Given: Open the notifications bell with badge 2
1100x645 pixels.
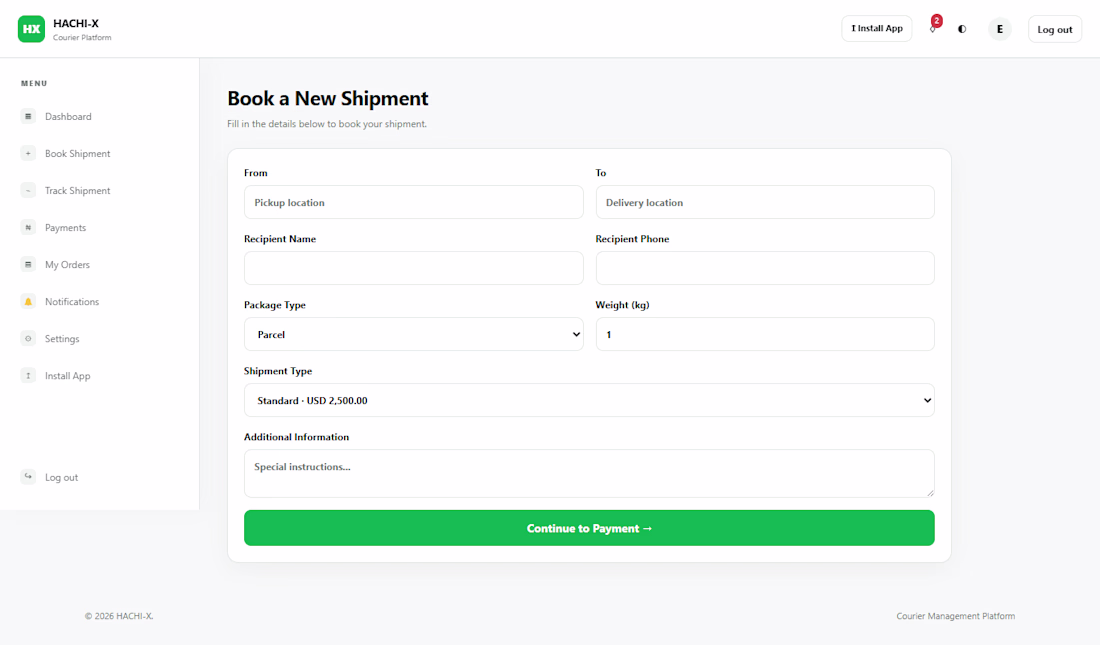Looking at the screenshot, I should 933,28.
